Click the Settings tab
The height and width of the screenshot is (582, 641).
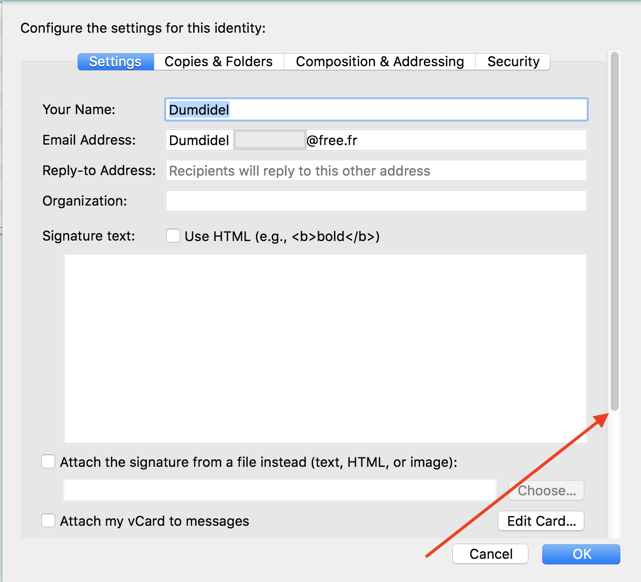(x=115, y=62)
